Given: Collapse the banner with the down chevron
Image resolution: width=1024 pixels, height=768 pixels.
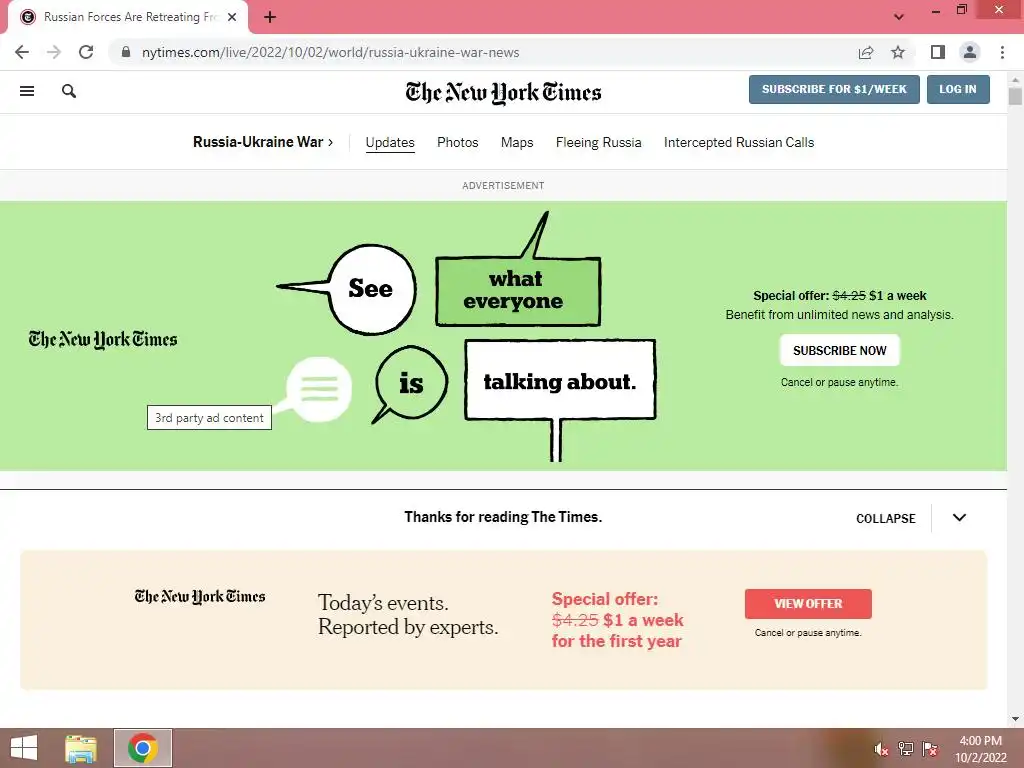Looking at the screenshot, I should (x=959, y=518).
